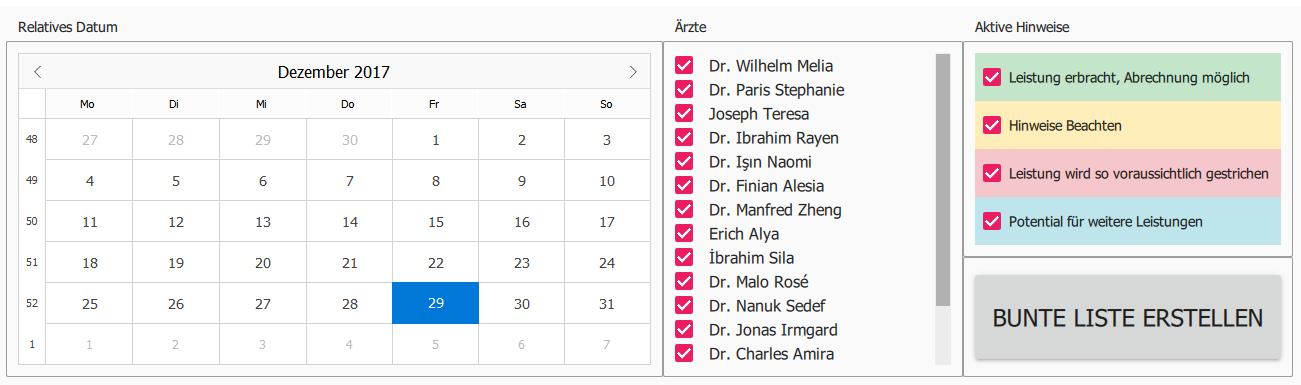1301x385 pixels.
Task: Go to previous month in calendar
Action: 38,72
